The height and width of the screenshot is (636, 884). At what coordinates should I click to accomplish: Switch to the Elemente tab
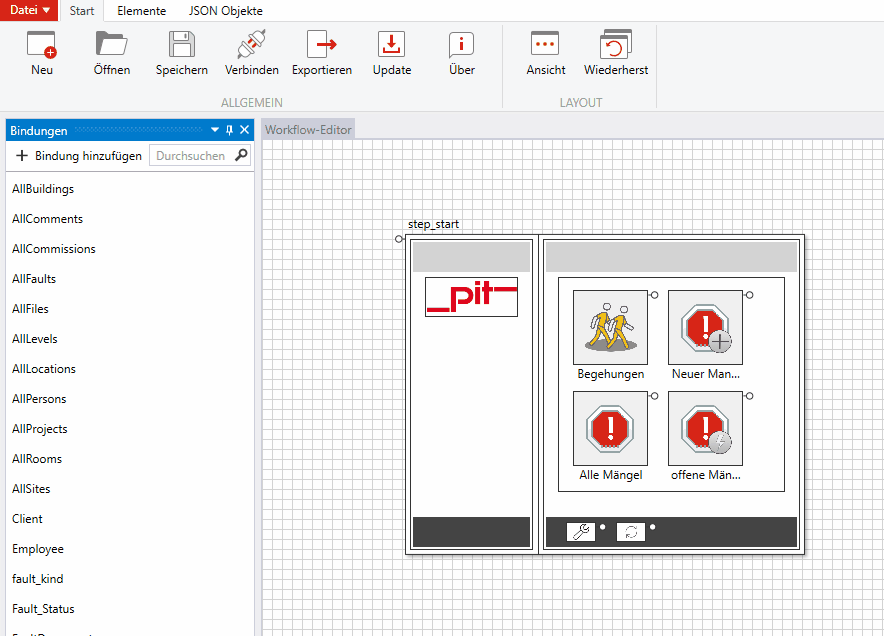coord(142,11)
